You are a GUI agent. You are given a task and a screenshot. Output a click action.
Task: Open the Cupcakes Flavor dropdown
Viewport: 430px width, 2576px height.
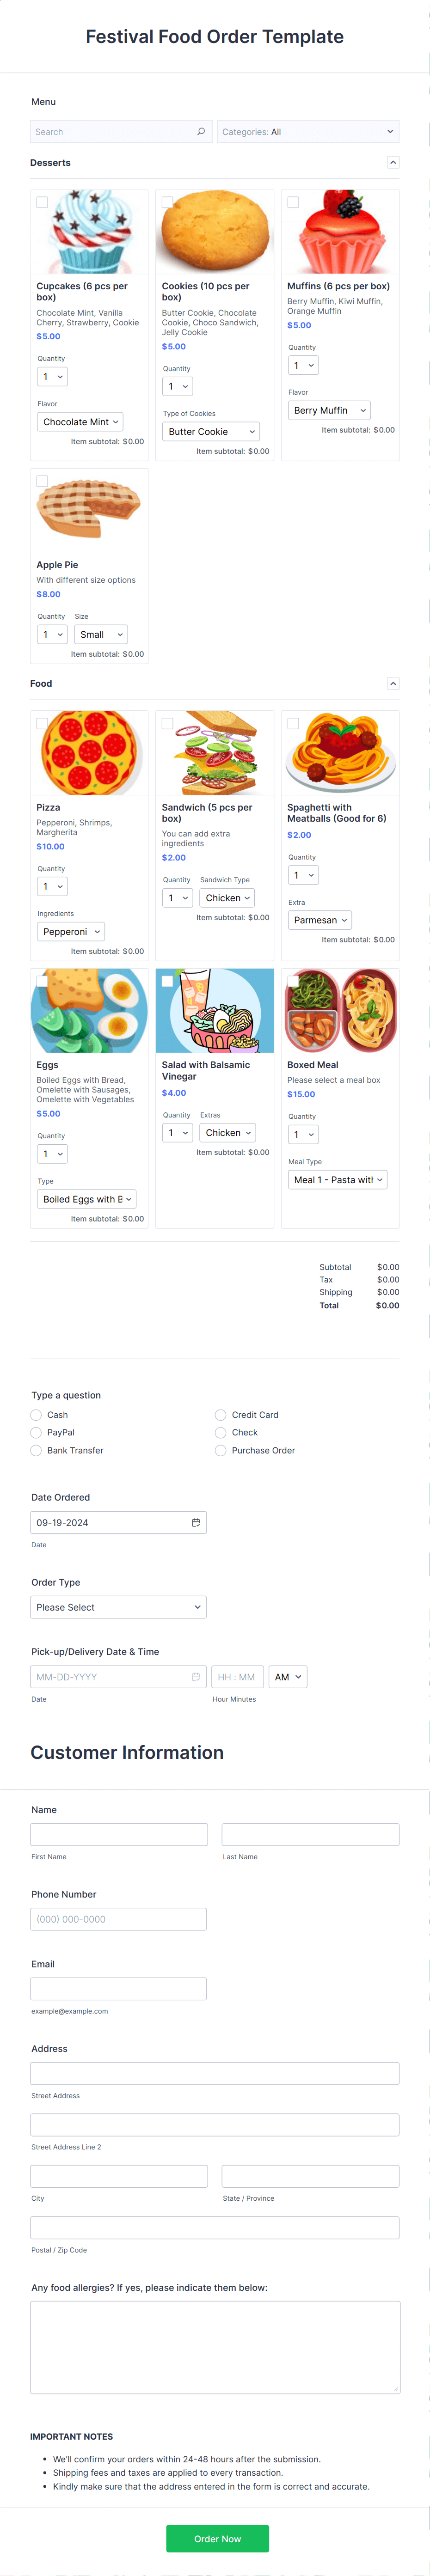pyautogui.click(x=80, y=422)
